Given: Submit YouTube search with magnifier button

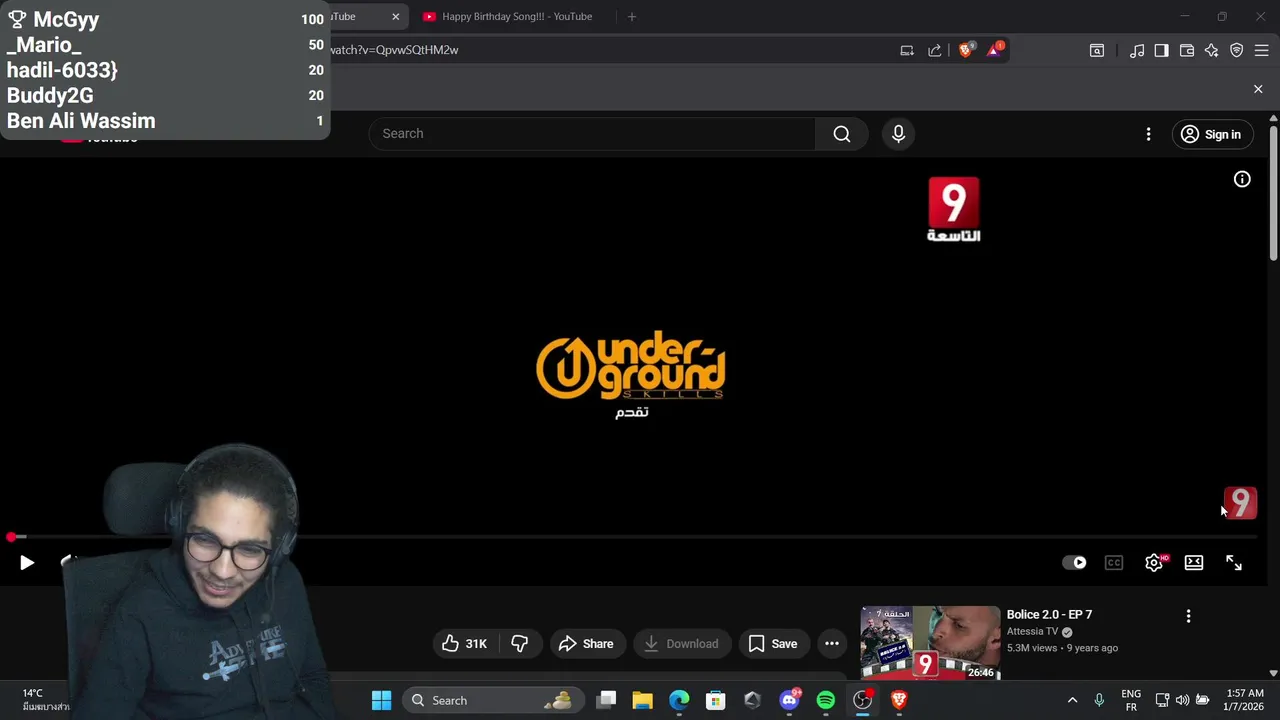Looking at the screenshot, I should [842, 134].
